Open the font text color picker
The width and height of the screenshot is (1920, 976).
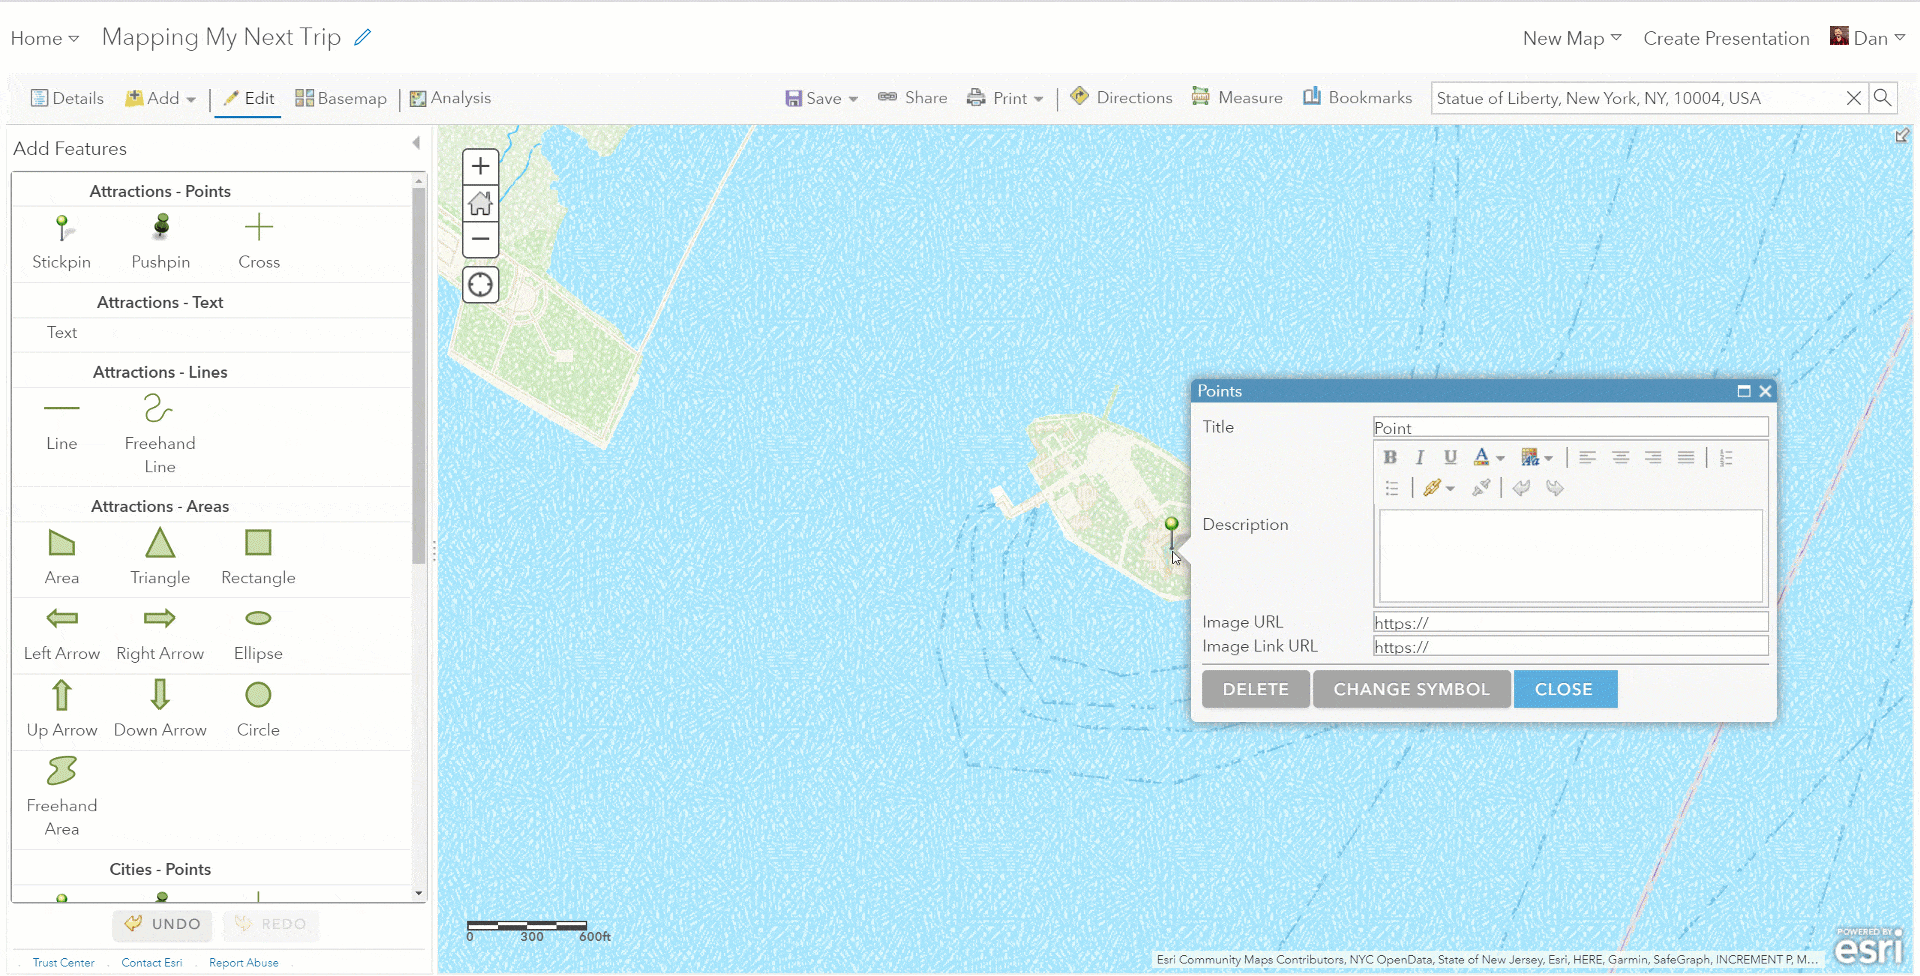pyautogui.click(x=1488, y=458)
